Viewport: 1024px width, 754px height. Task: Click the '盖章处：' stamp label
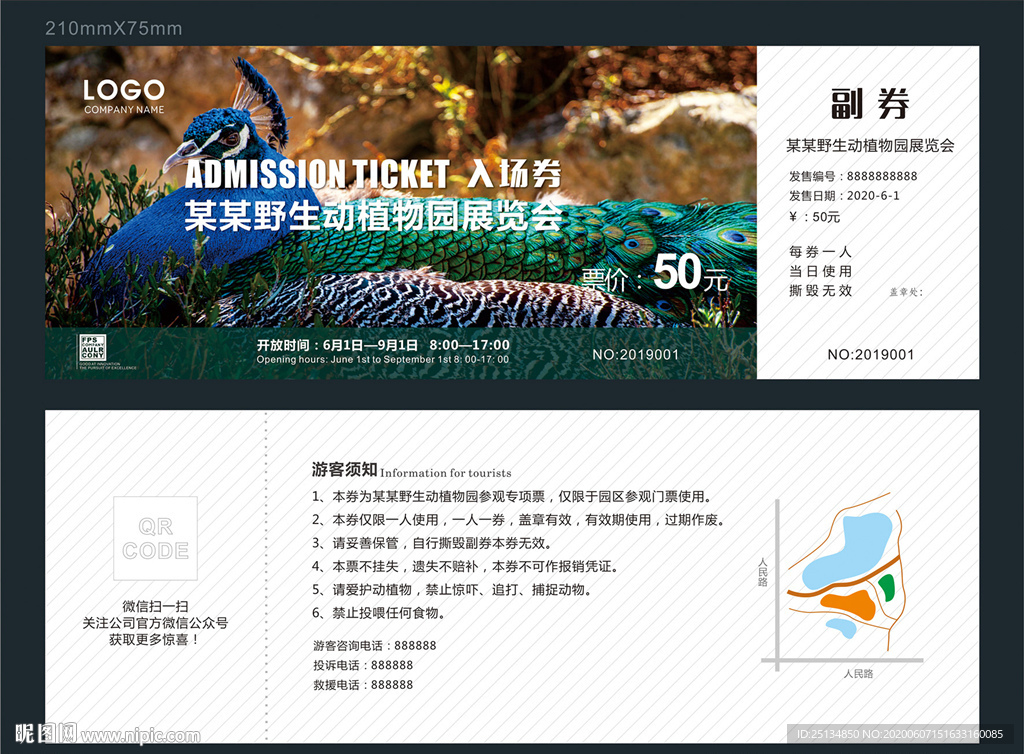906,292
